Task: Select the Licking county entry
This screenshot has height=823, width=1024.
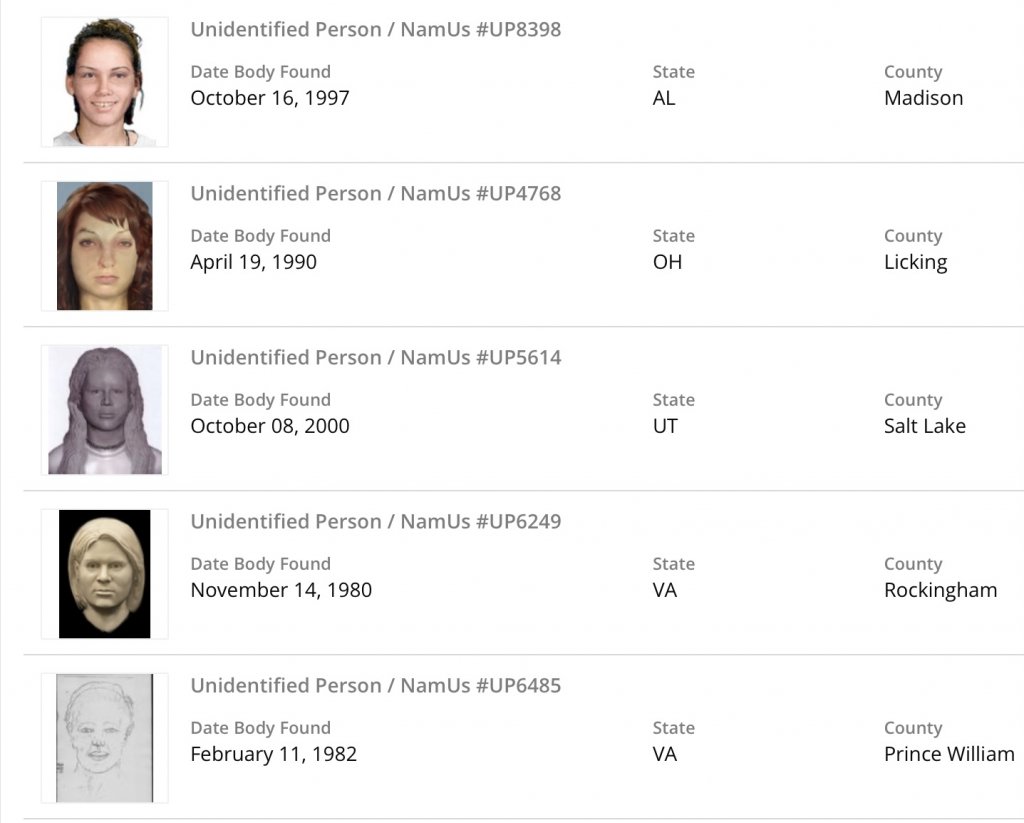Action: [x=915, y=262]
